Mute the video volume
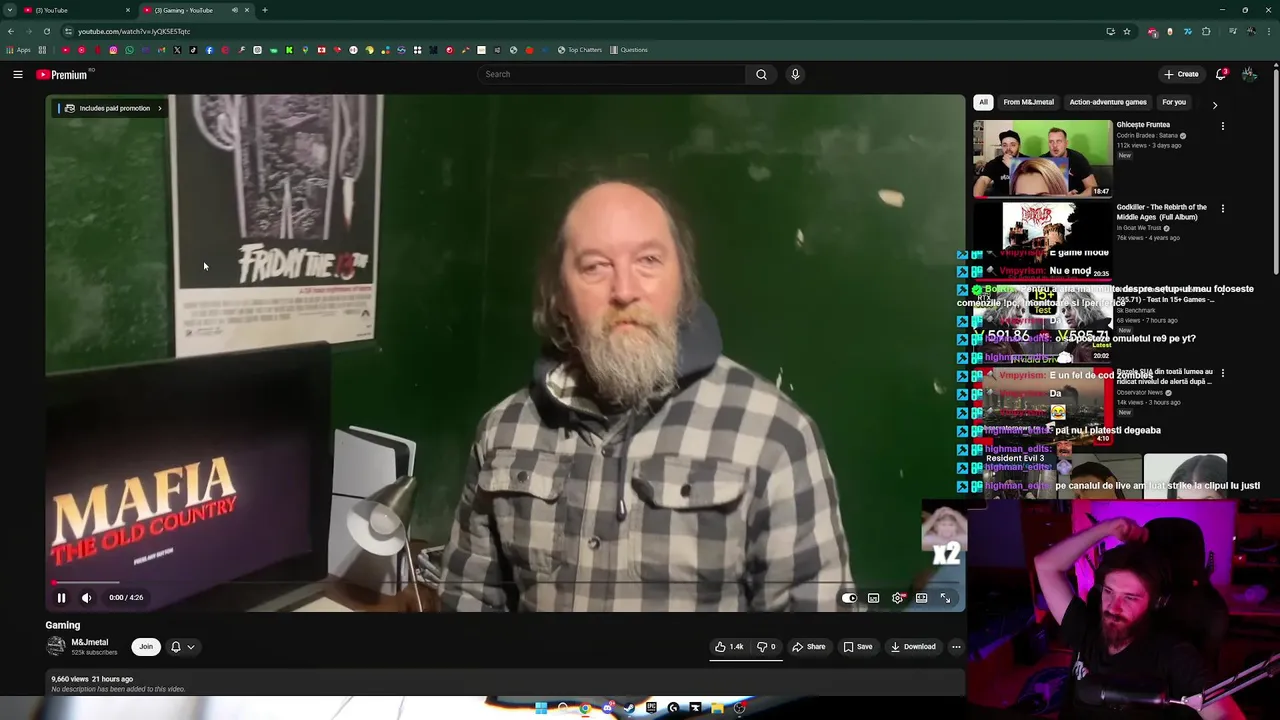 (x=87, y=598)
